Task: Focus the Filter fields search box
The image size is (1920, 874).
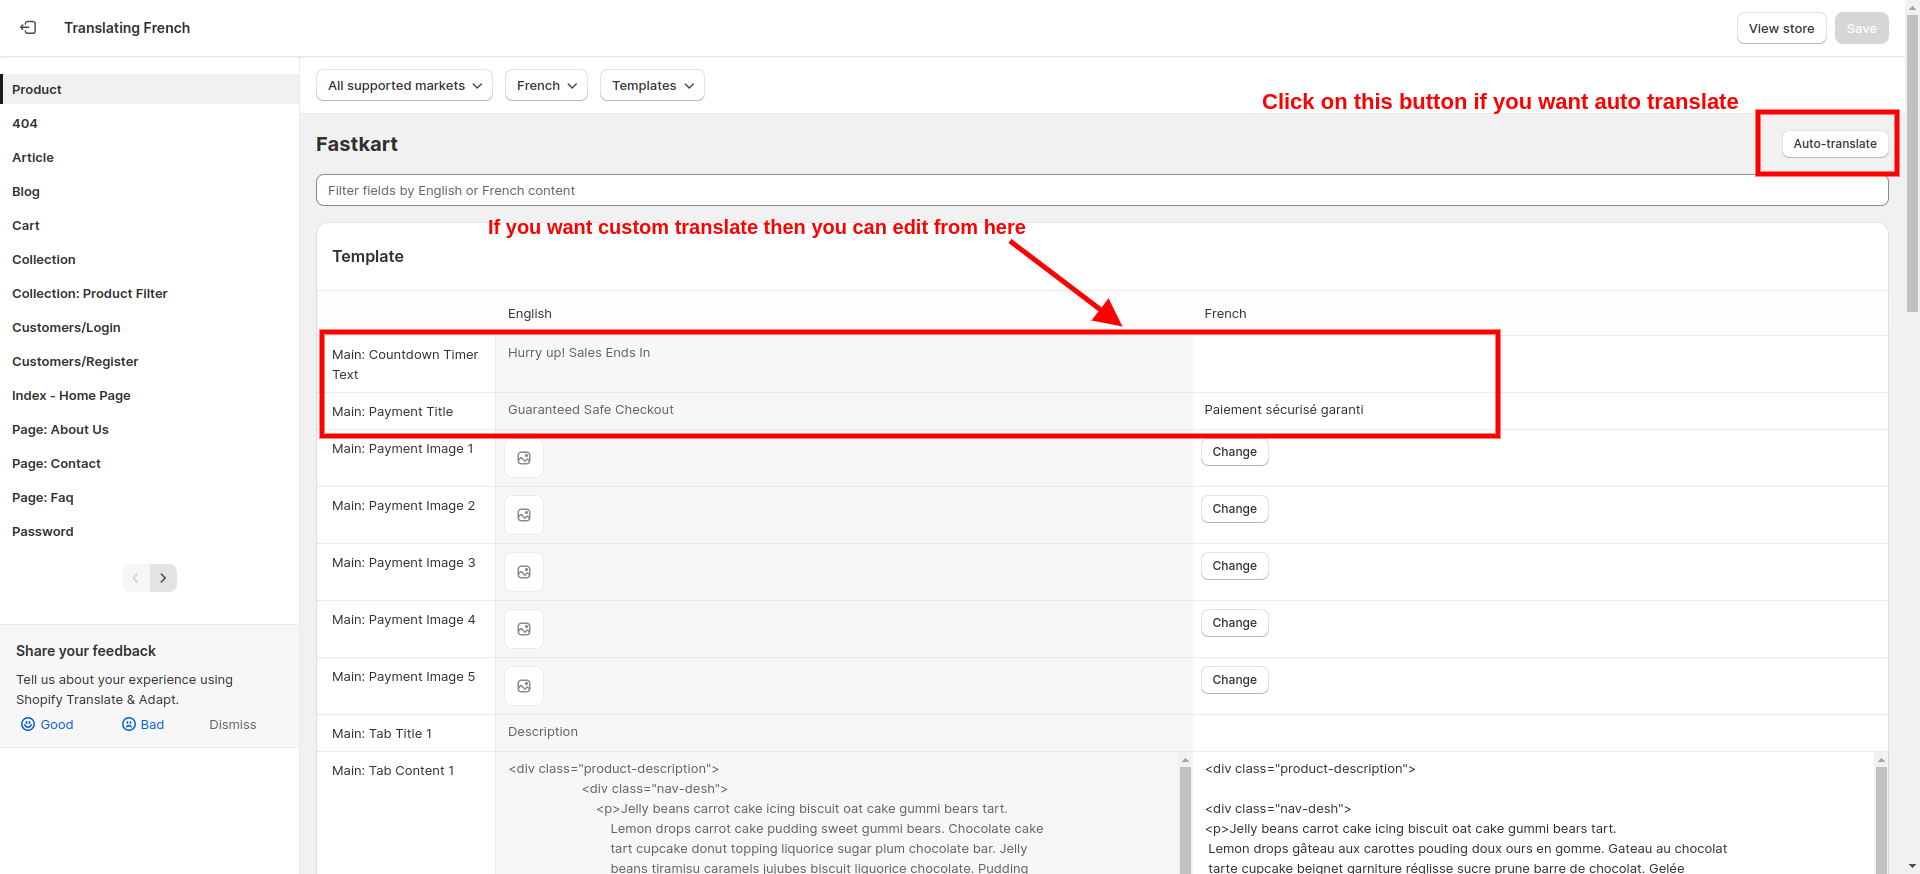Action: 1102,190
